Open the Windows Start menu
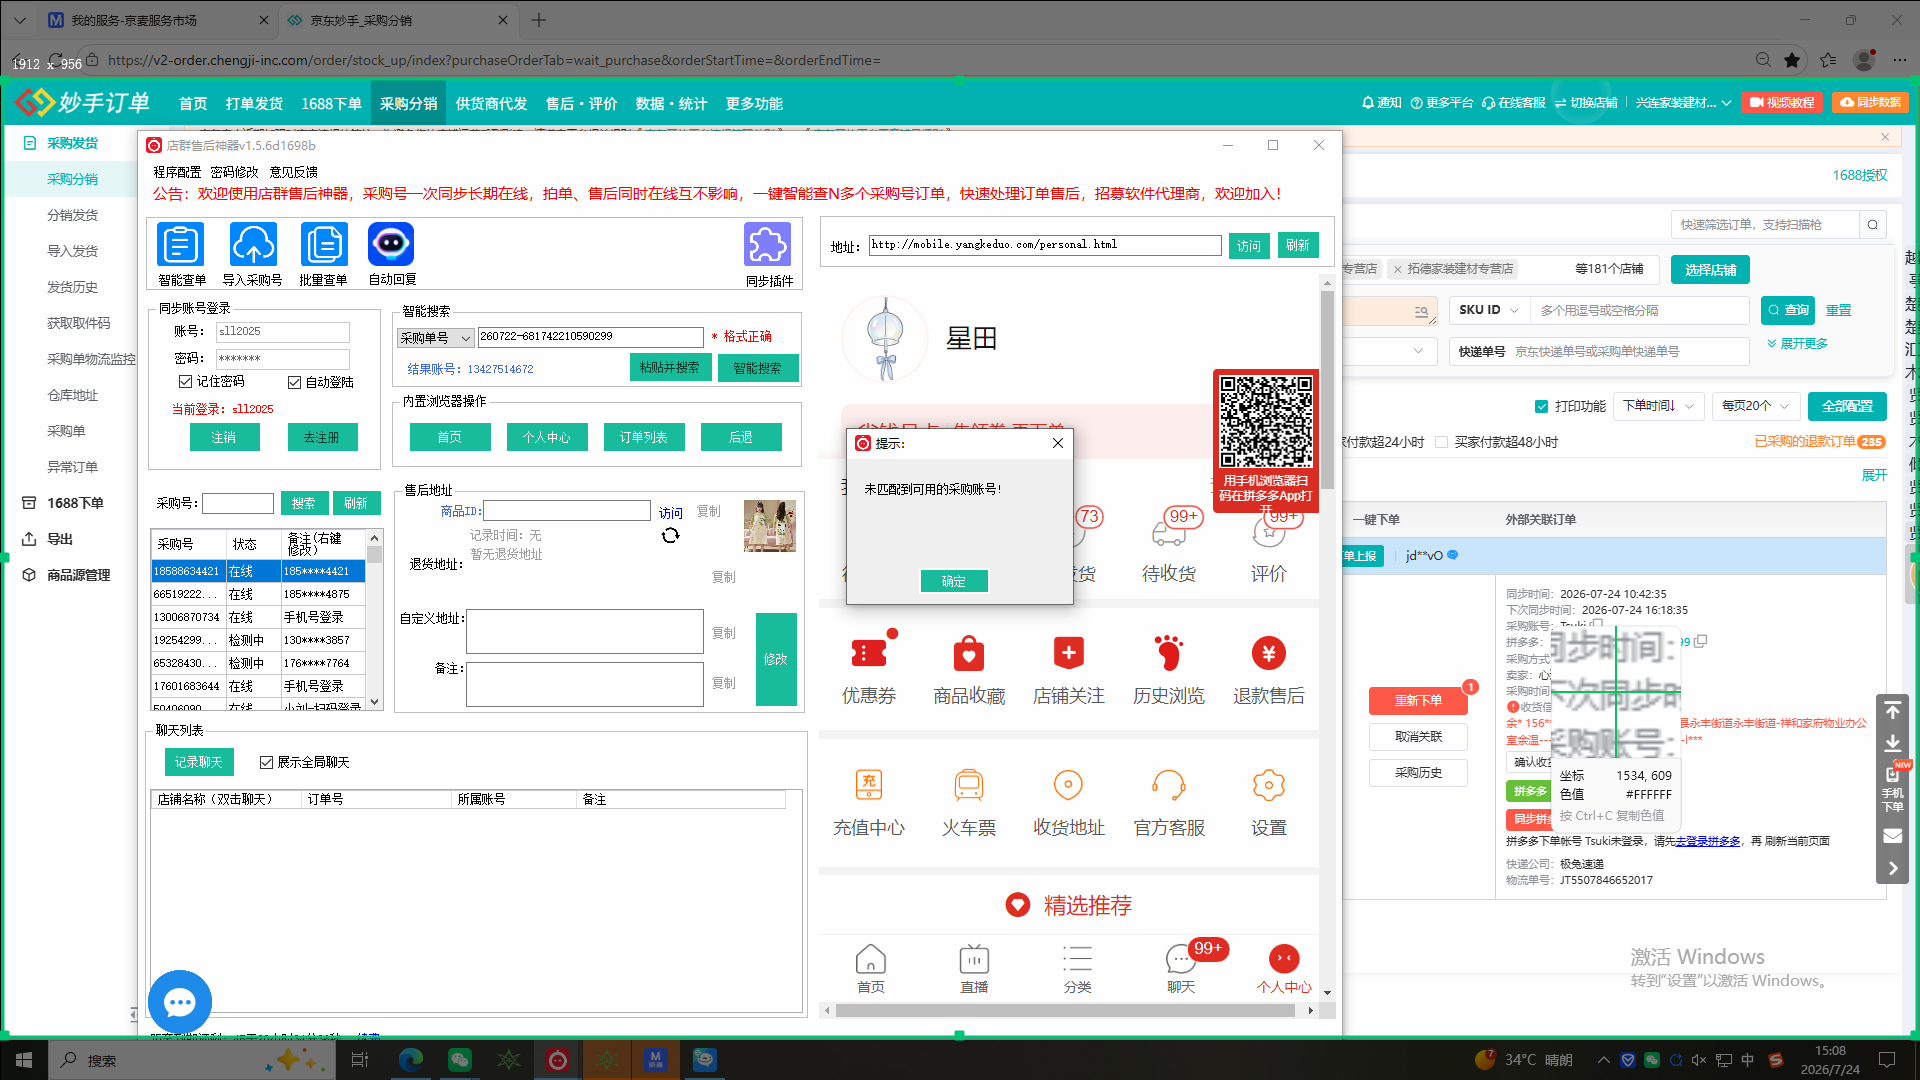 click(24, 1060)
